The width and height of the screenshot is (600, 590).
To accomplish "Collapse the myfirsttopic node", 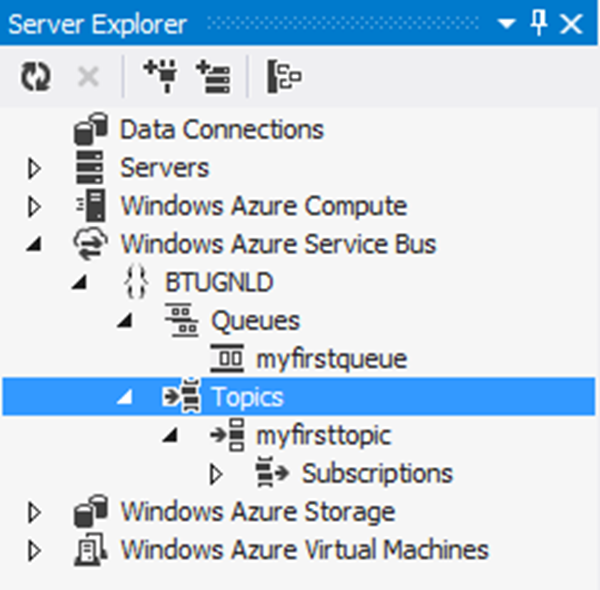I will [170, 436].
